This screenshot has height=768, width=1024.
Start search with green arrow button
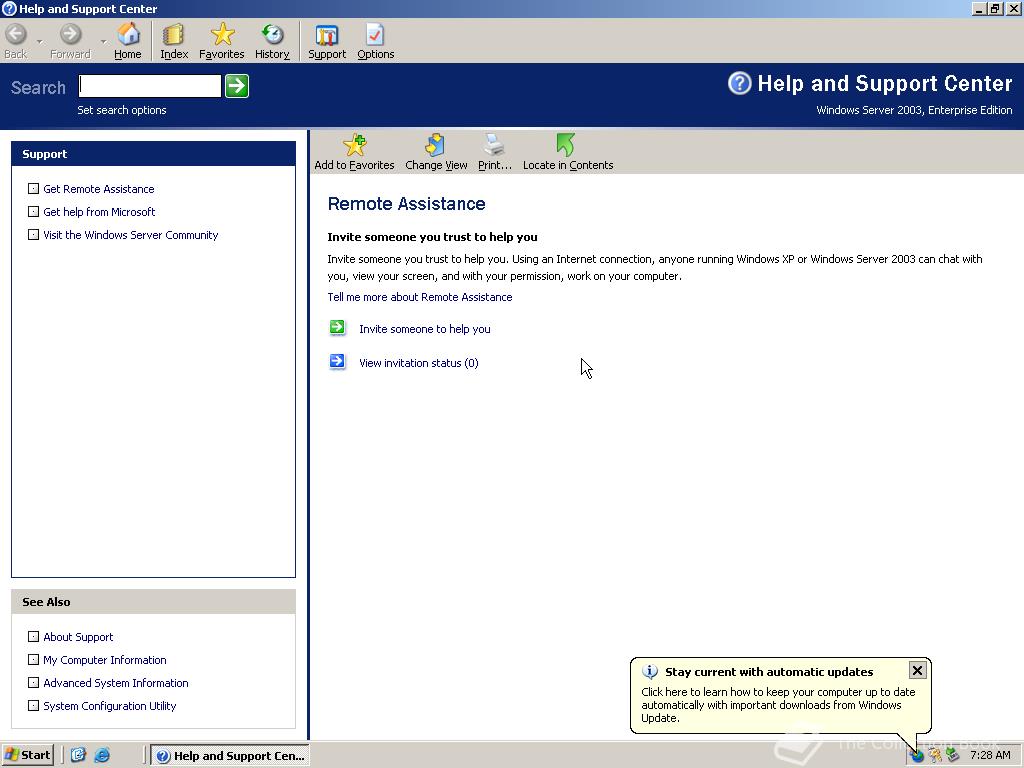[236, 86]
